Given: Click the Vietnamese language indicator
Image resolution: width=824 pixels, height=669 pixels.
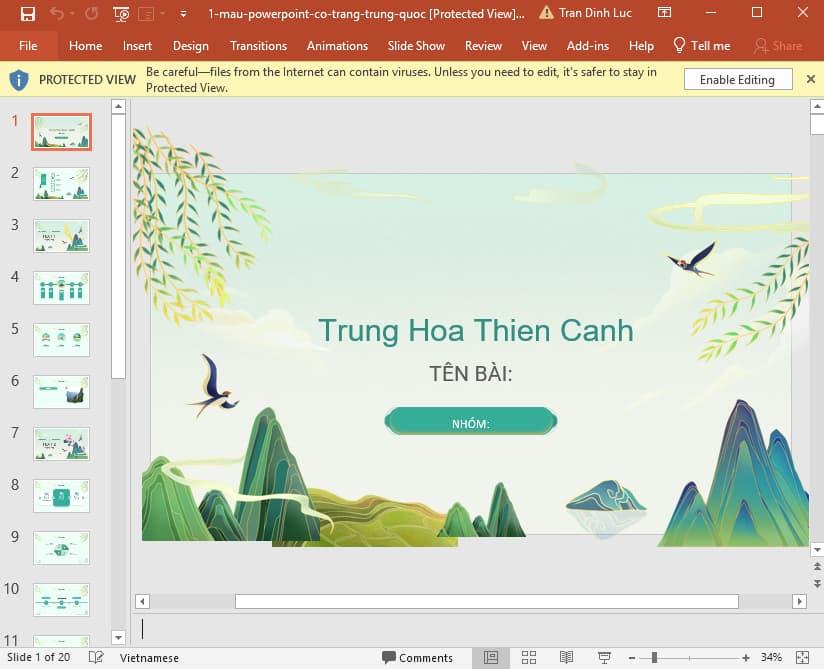Looking at the screenshot, I should click(148, 657).
